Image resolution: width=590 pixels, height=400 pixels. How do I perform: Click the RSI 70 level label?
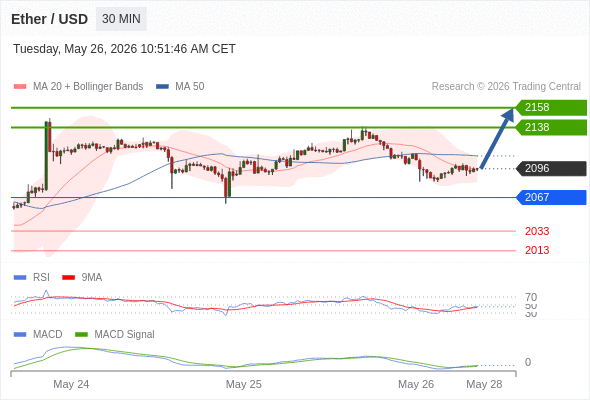[x=531, y=297]
